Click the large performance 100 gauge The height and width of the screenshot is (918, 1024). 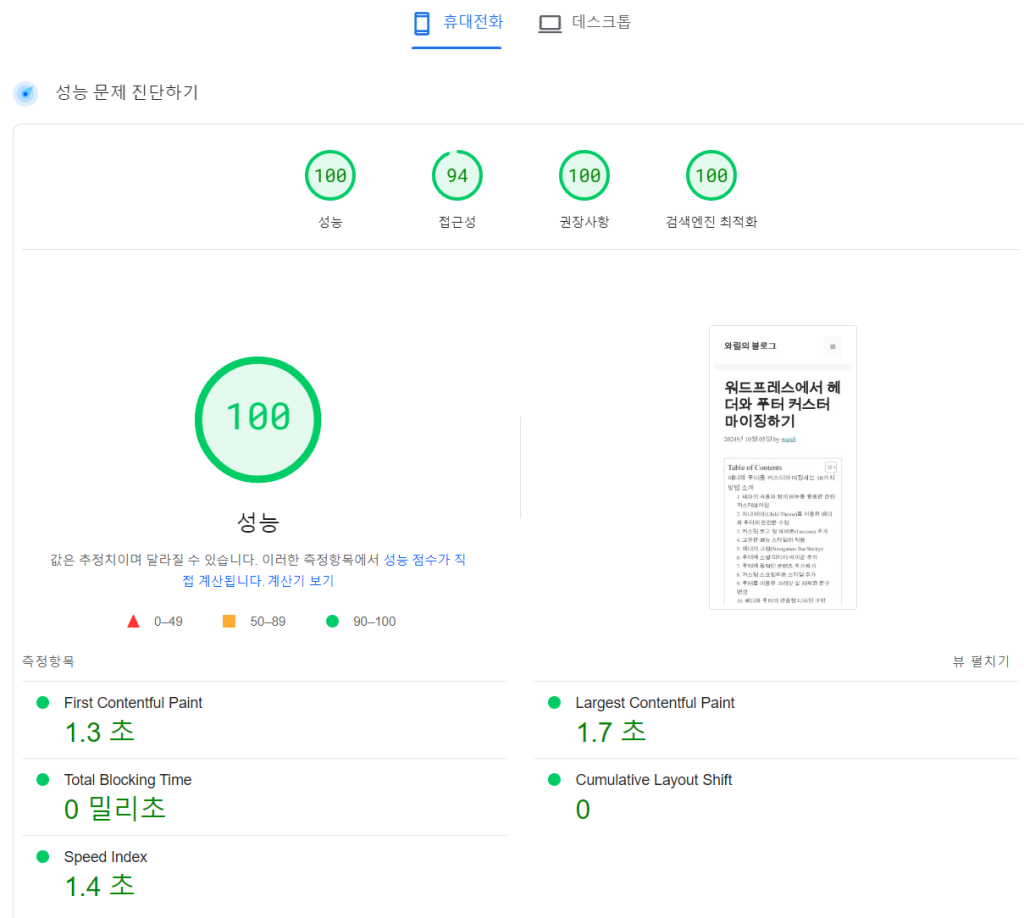click(x=258, y=420)
